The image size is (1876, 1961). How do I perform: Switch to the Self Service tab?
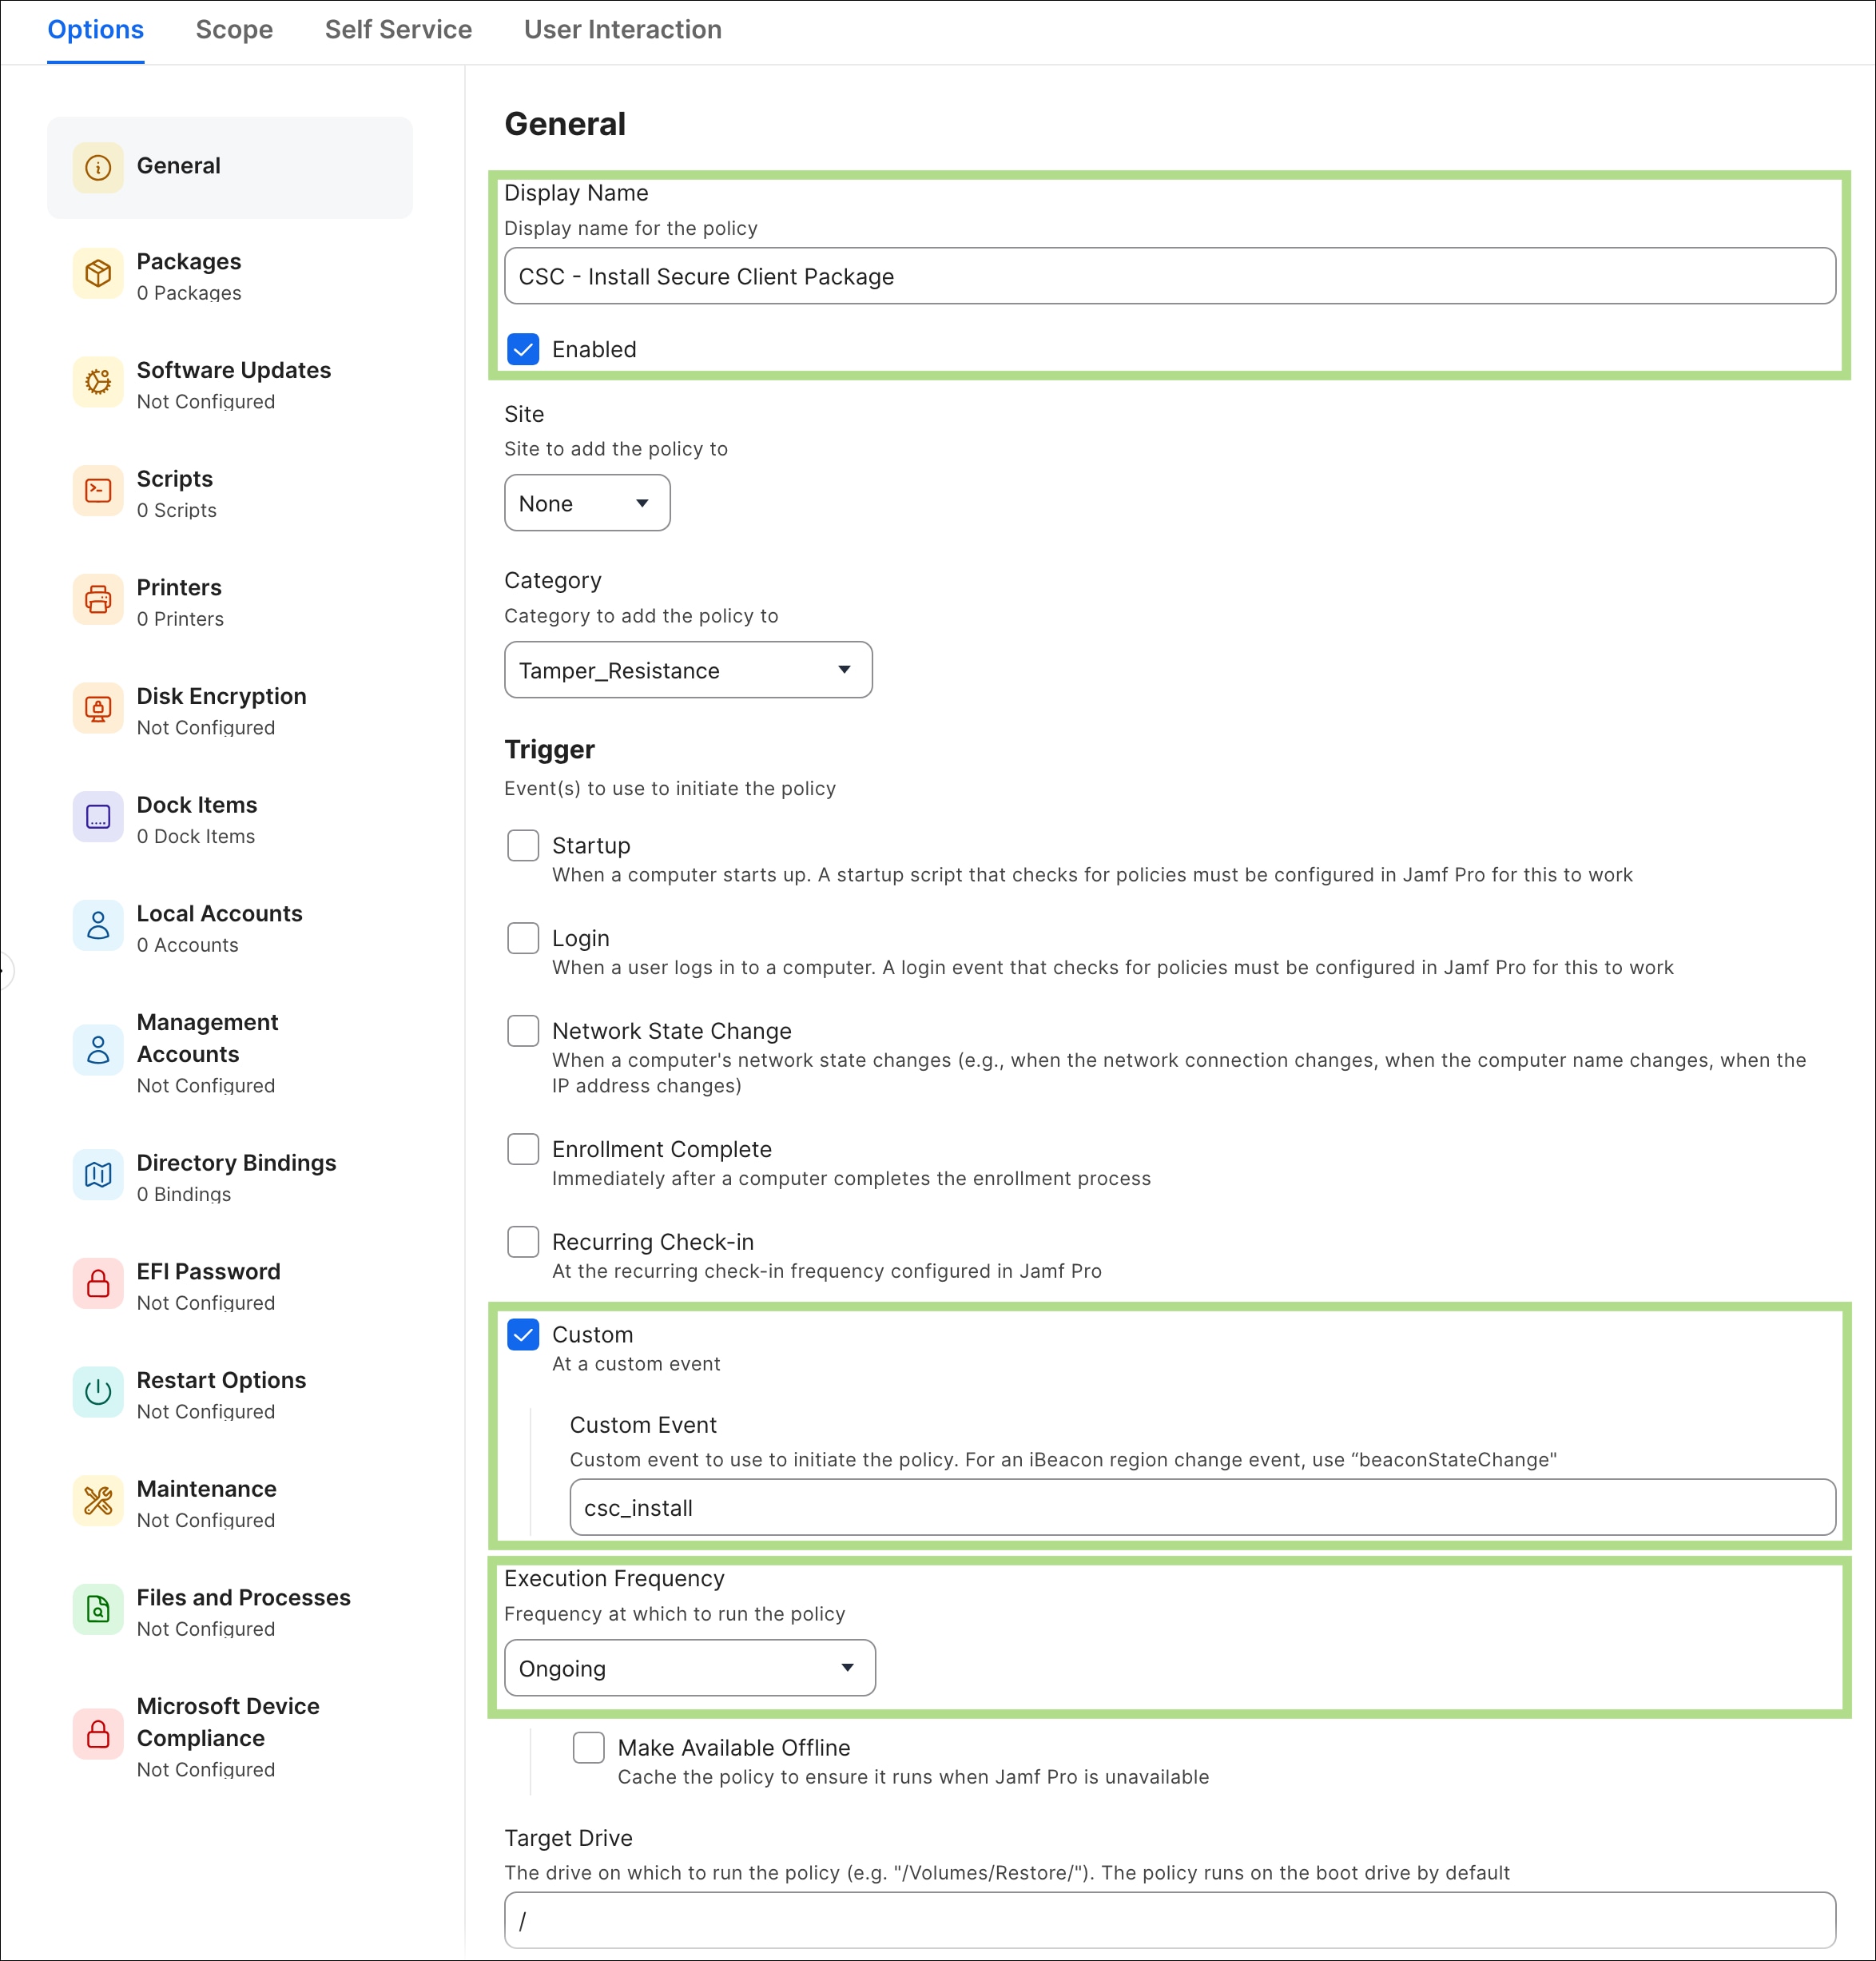click(398, 30)
